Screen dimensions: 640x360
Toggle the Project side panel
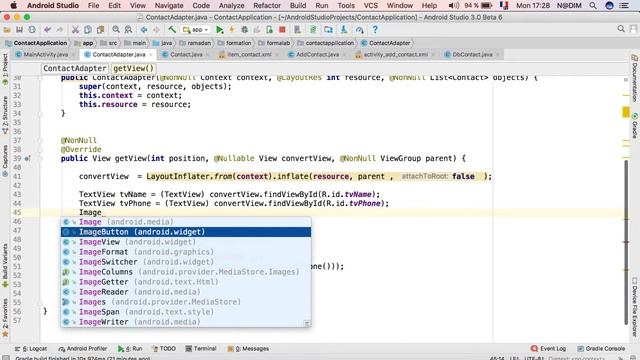(x=5, y=69)
